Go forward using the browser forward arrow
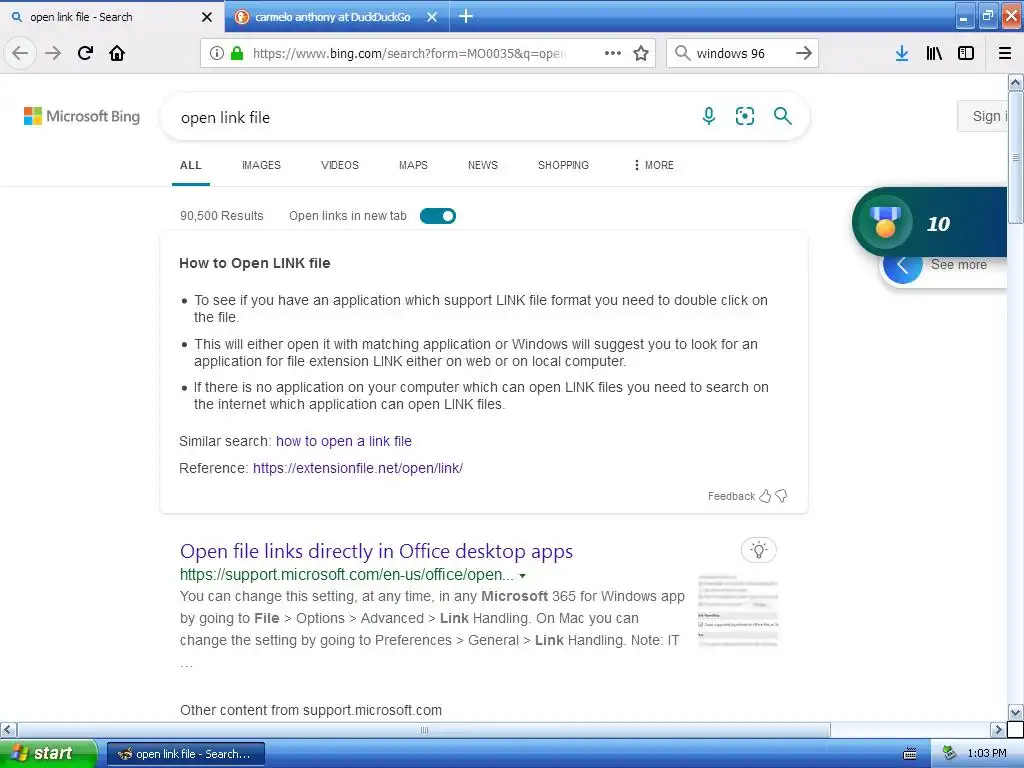The image size is (1024, 768). click(x=53, y=54)
